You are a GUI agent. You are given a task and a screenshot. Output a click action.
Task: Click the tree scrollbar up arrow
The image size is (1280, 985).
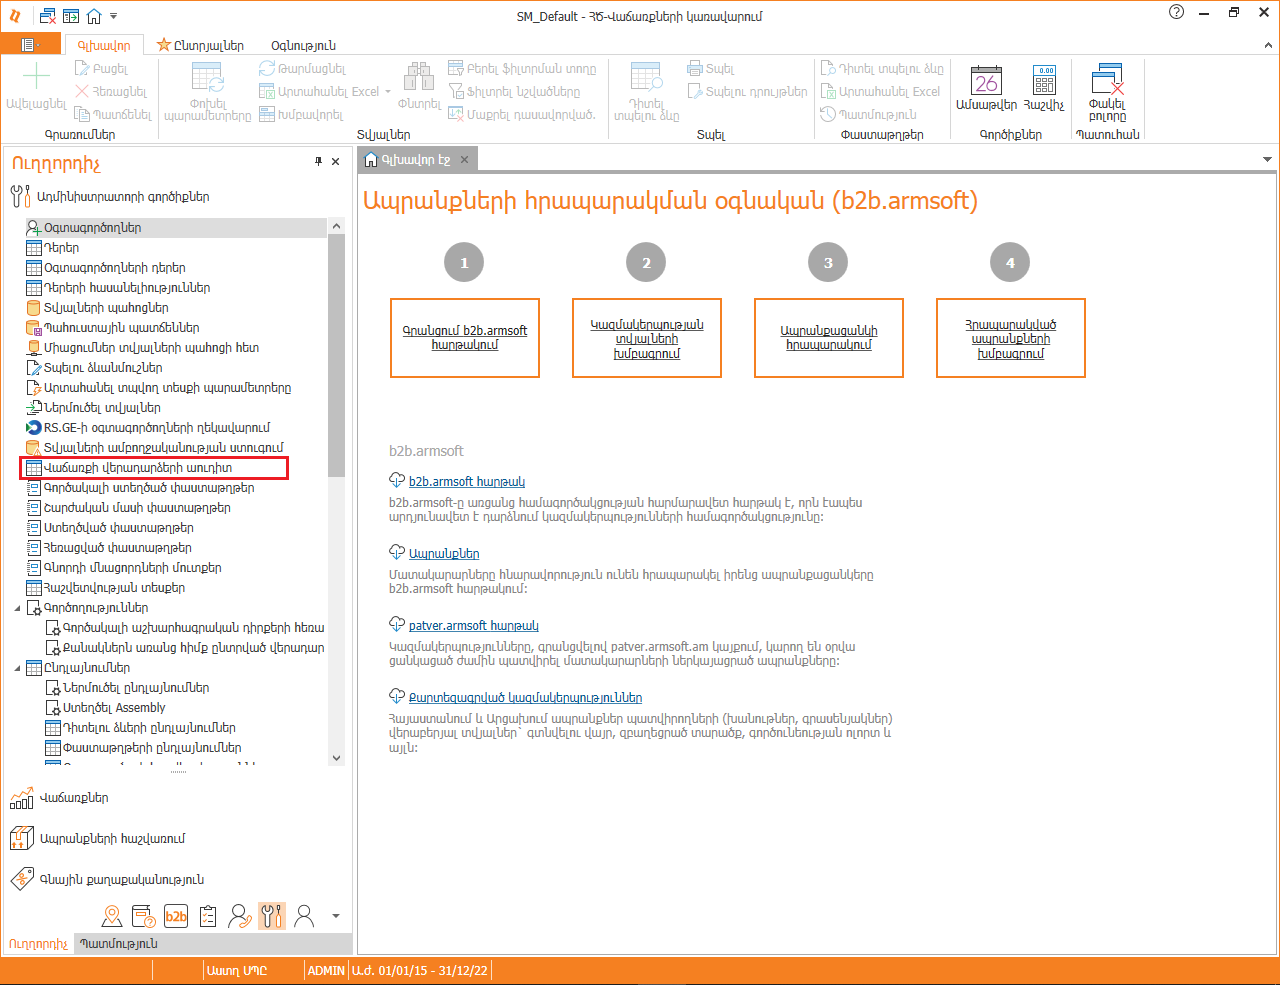click(x=336, y=226)
